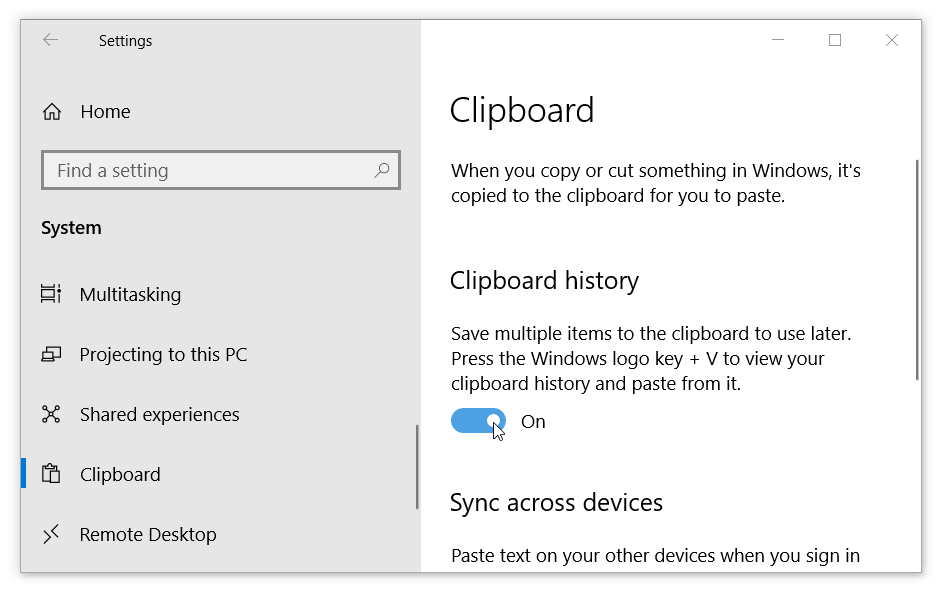Open the Multitasking settings page
The width and height of the screenshot is (939, 591).
click(x=130, y=294)
